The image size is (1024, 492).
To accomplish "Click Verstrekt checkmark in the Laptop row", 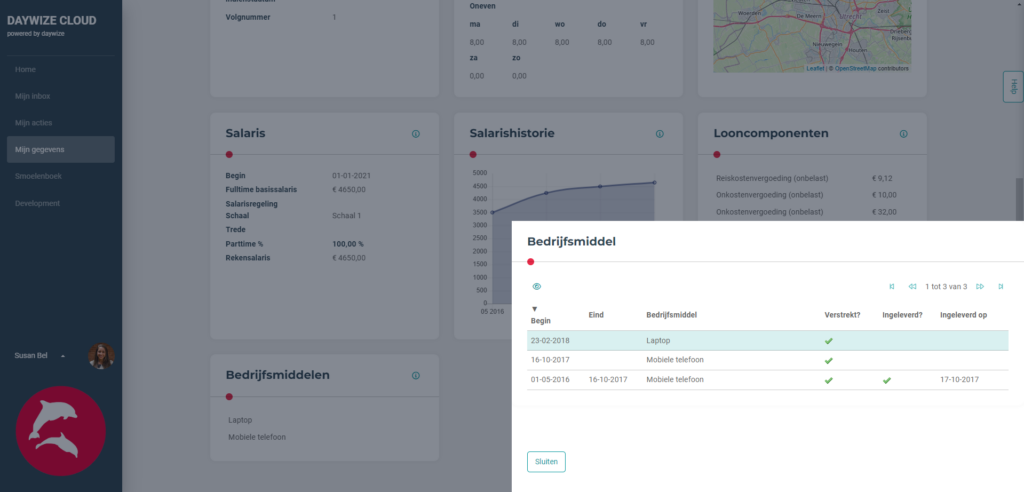I will click(828, 341).
